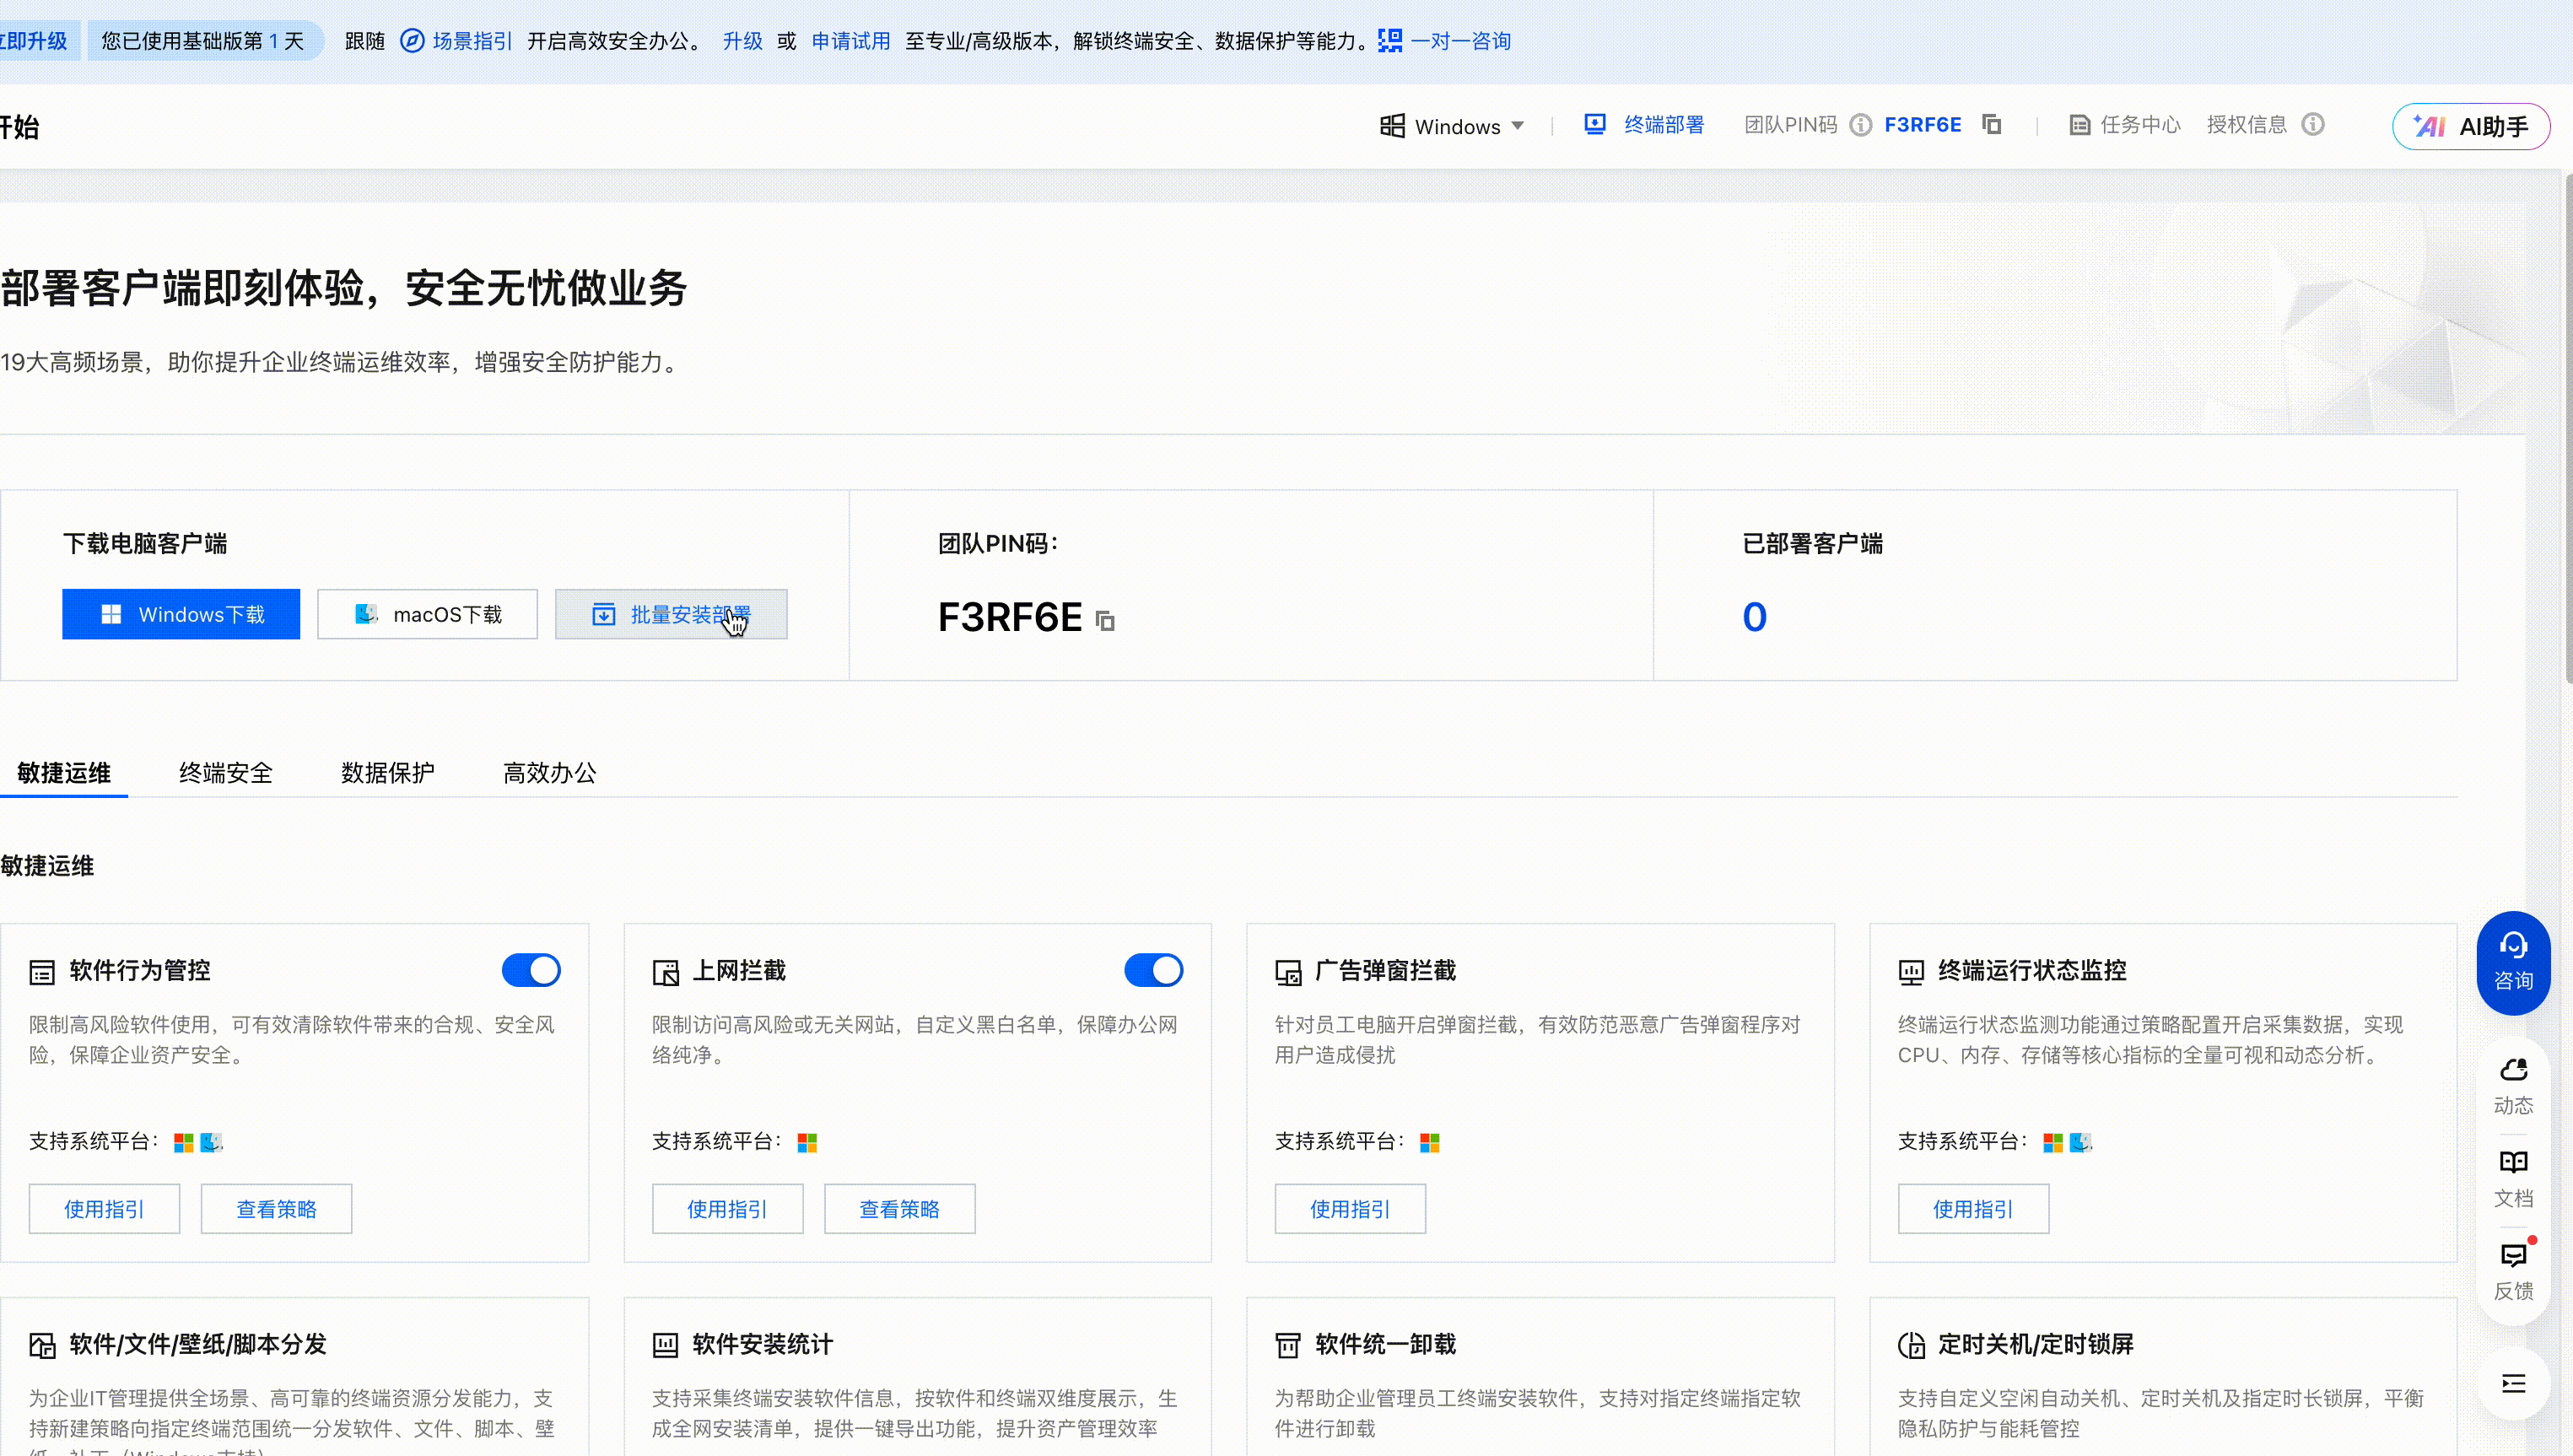2573x1456 pixels.
Task: Click info icon next to 团队PIN码
Action: [1860, 125]
